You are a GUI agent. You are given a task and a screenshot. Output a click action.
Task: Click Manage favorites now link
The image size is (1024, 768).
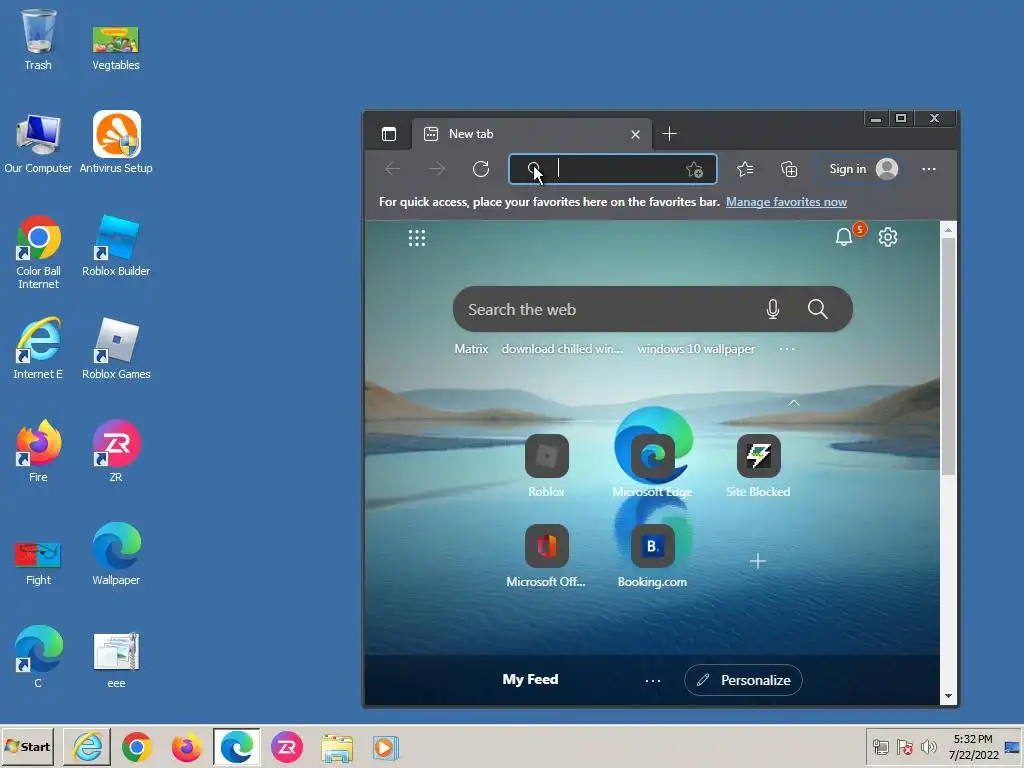(x=786, y=202)
